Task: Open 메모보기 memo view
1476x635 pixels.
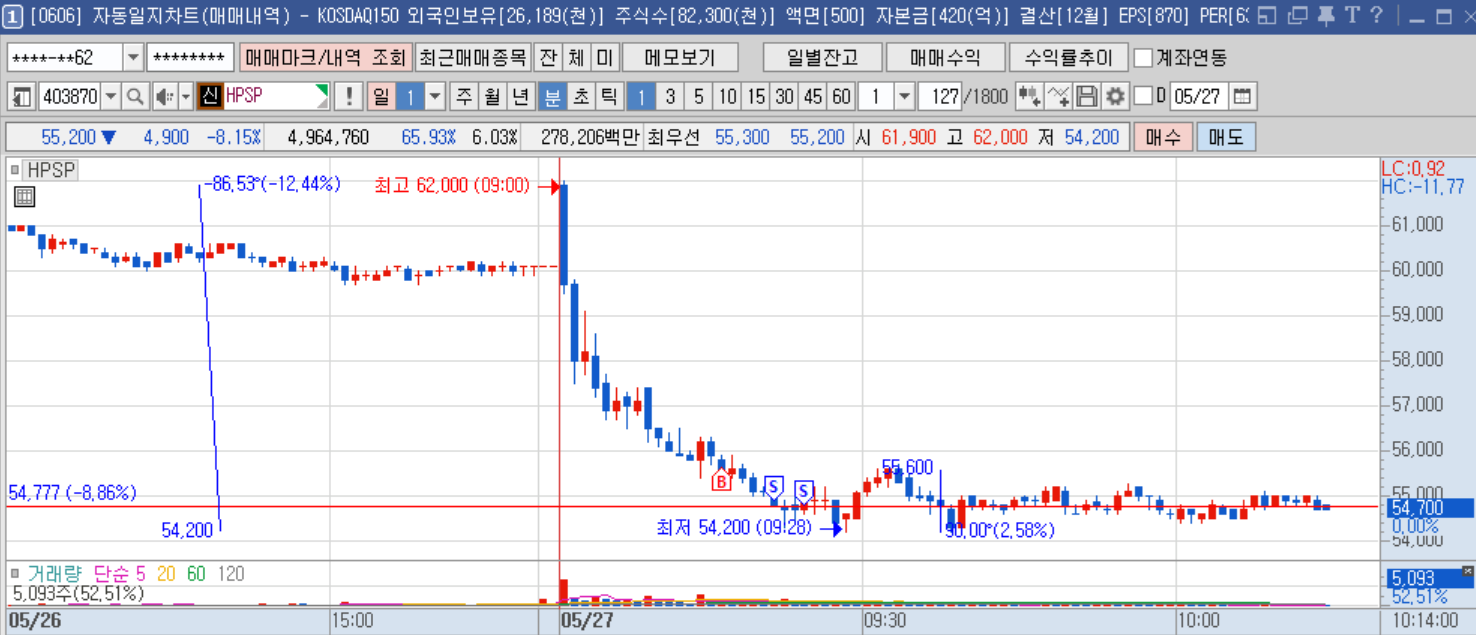Action: (680, 58)
